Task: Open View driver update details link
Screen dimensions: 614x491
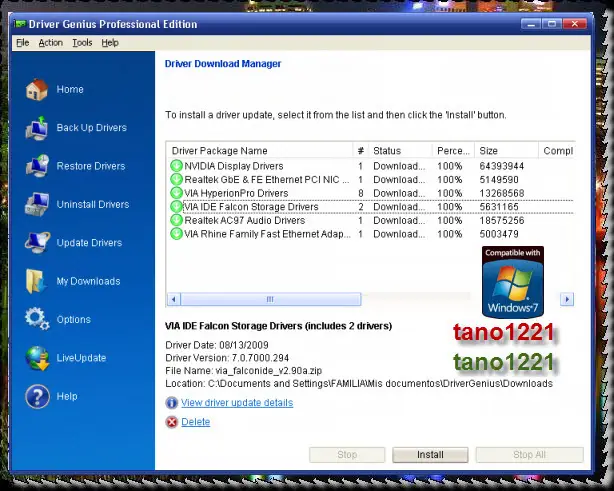Action: (x=237, y=403)
